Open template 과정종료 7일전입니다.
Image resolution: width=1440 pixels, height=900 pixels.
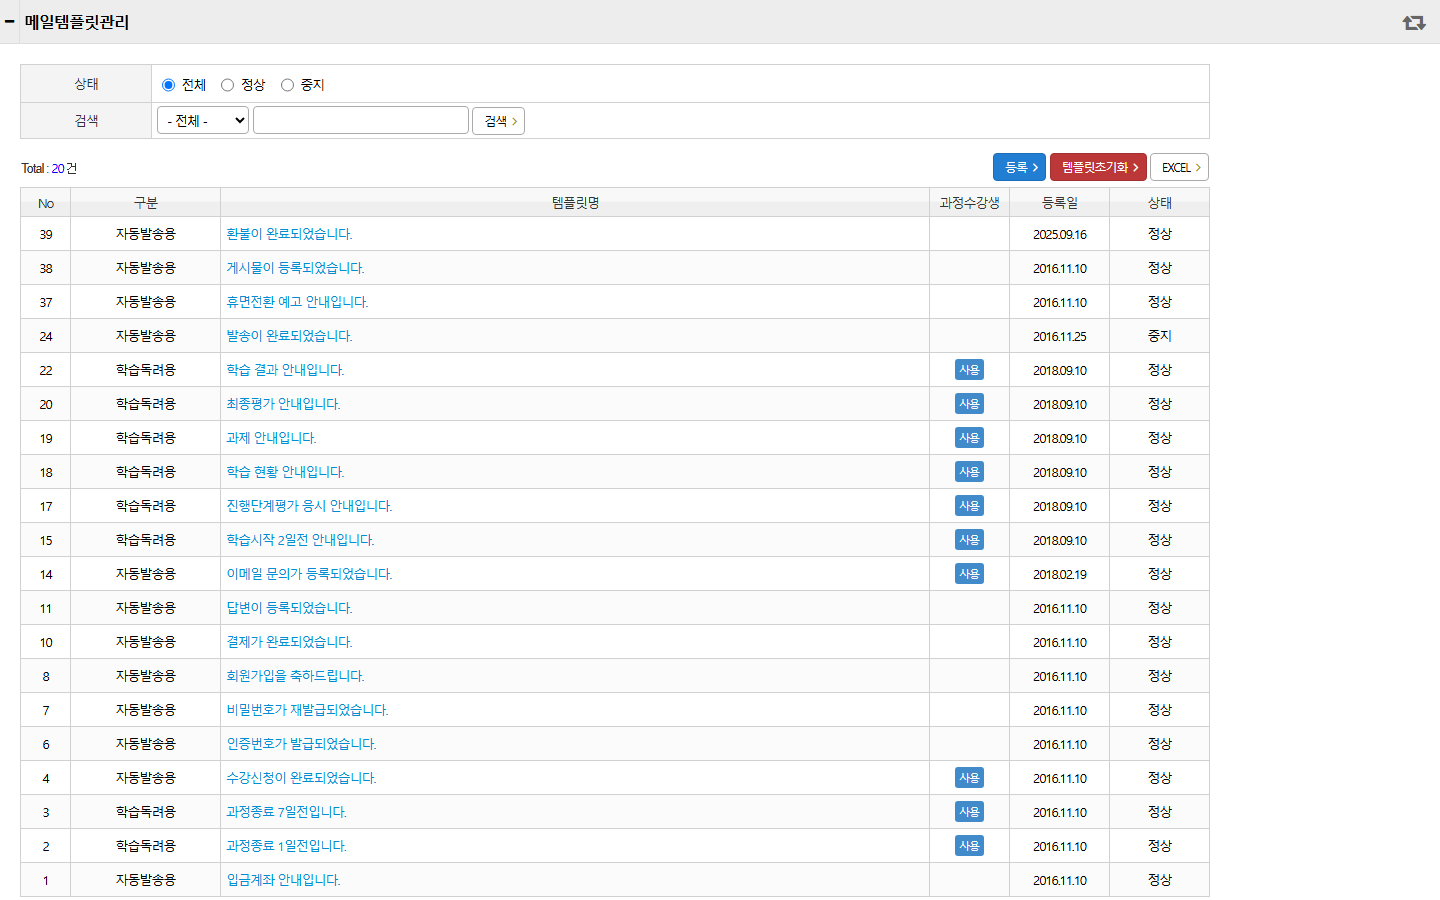(286, 812)
